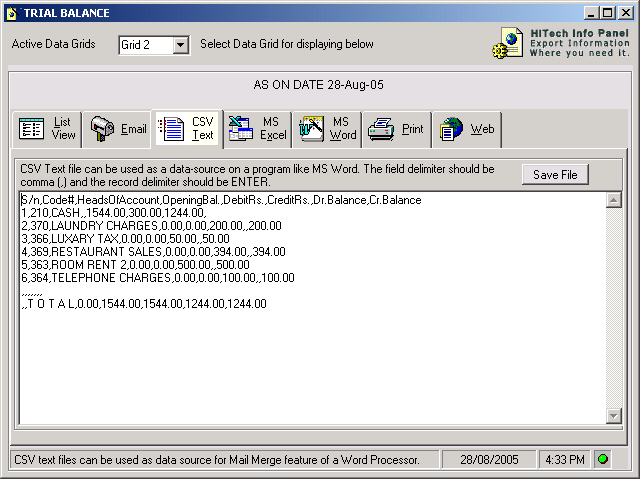Click the CSV Text document icon
The image size is (640, 479).
coord(171,129)
